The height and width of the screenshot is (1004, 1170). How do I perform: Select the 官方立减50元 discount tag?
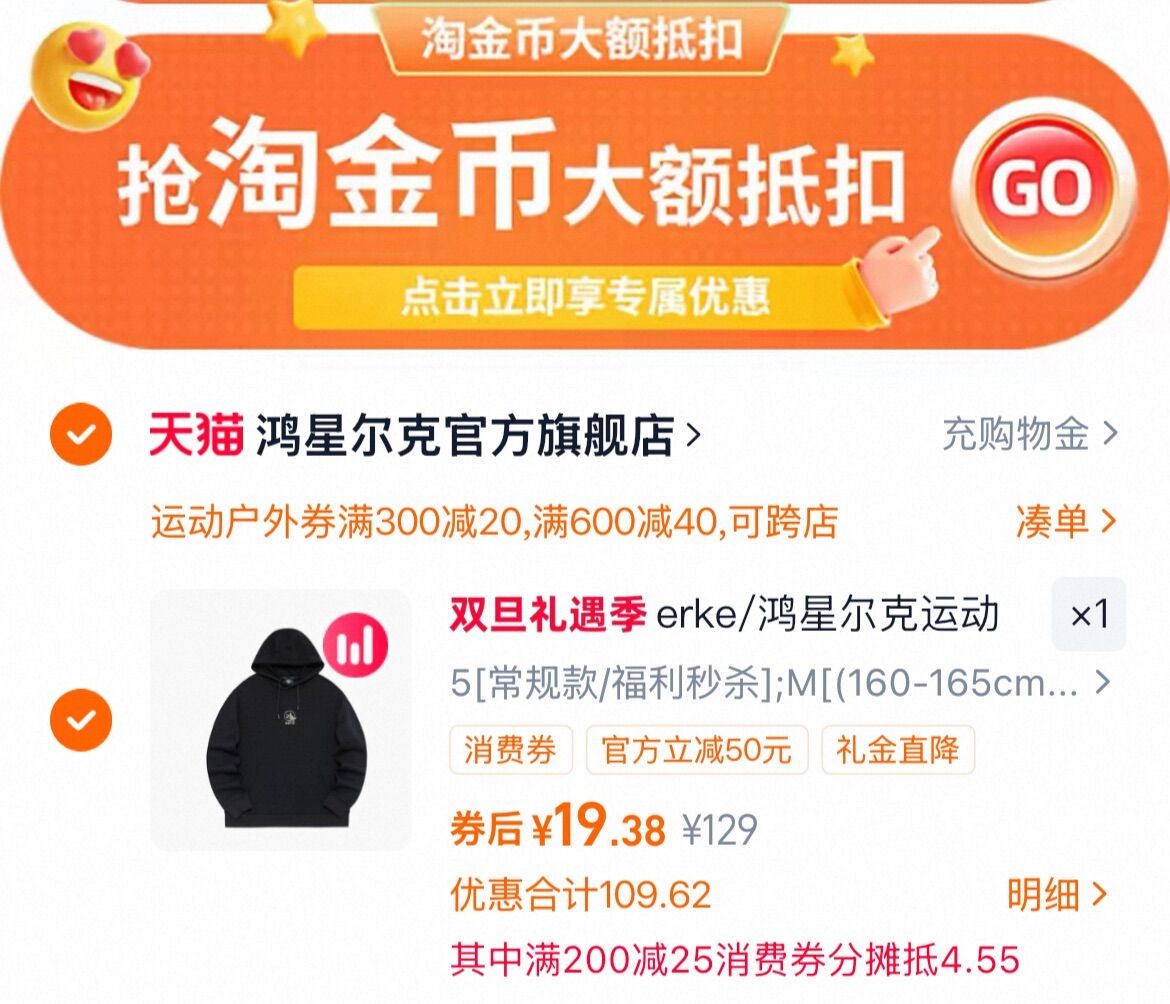pos(697,750)
